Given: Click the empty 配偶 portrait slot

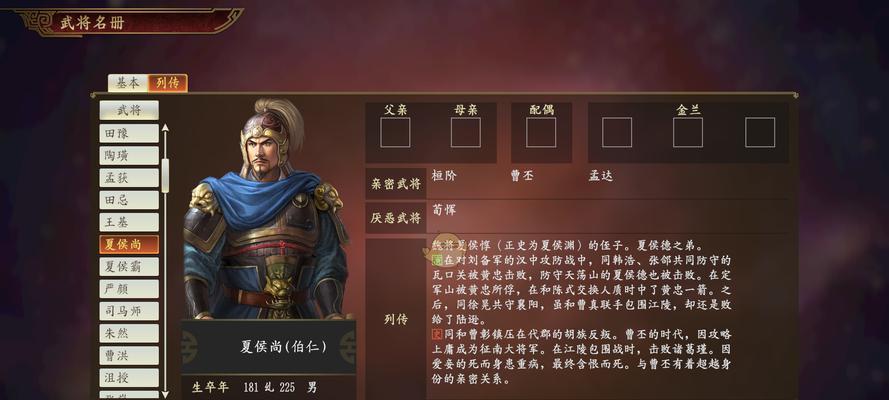Looking at the screenshot, I should [x=541, y=132].
